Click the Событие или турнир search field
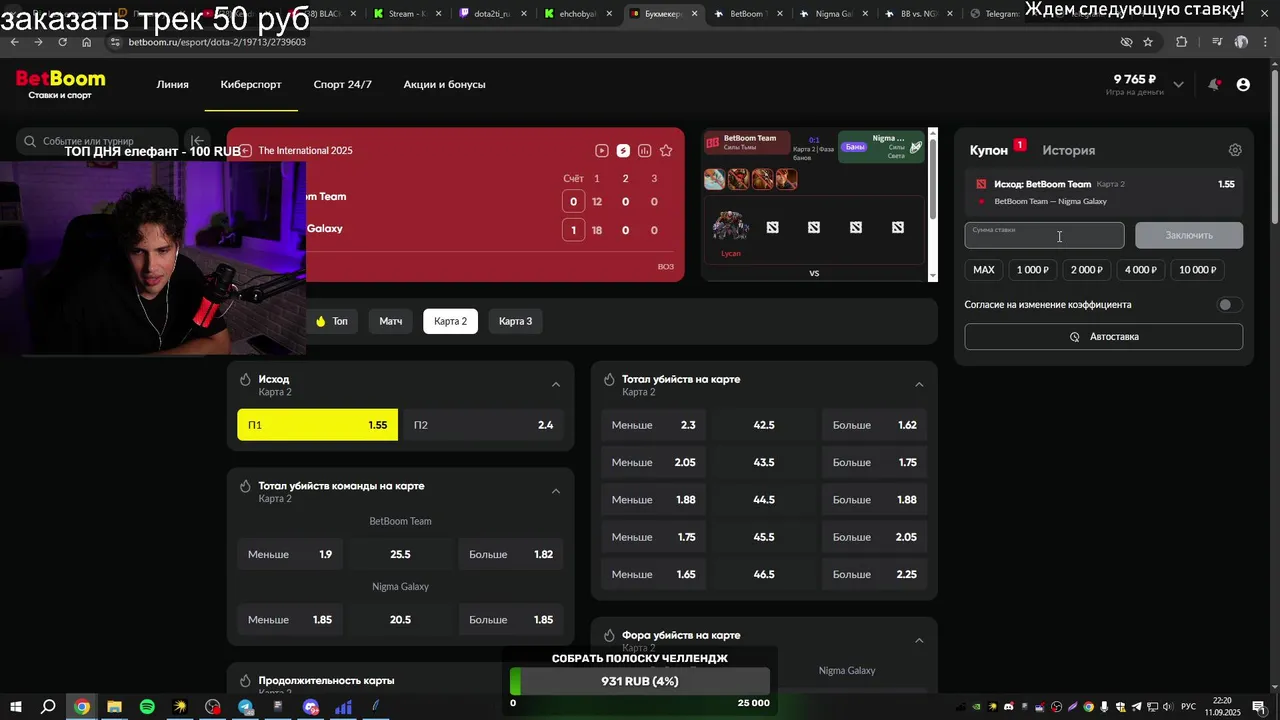 coord(98,141)
